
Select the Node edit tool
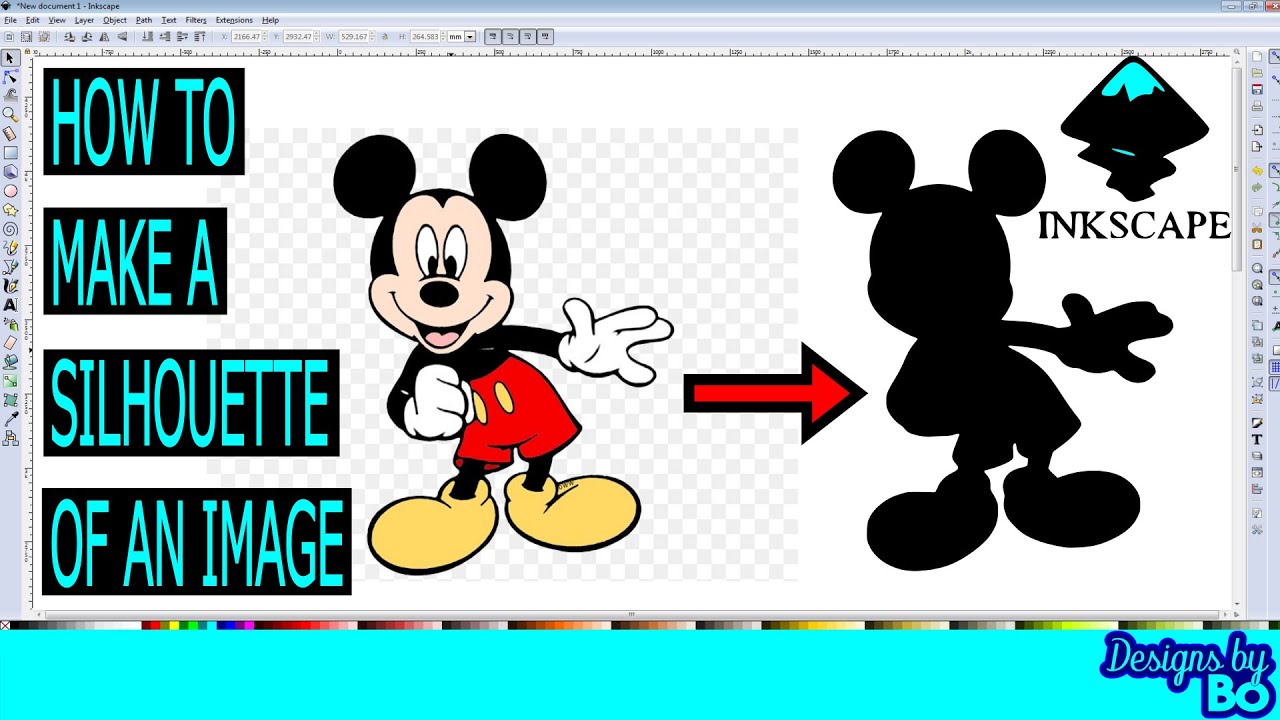click(x=10, y=76)
